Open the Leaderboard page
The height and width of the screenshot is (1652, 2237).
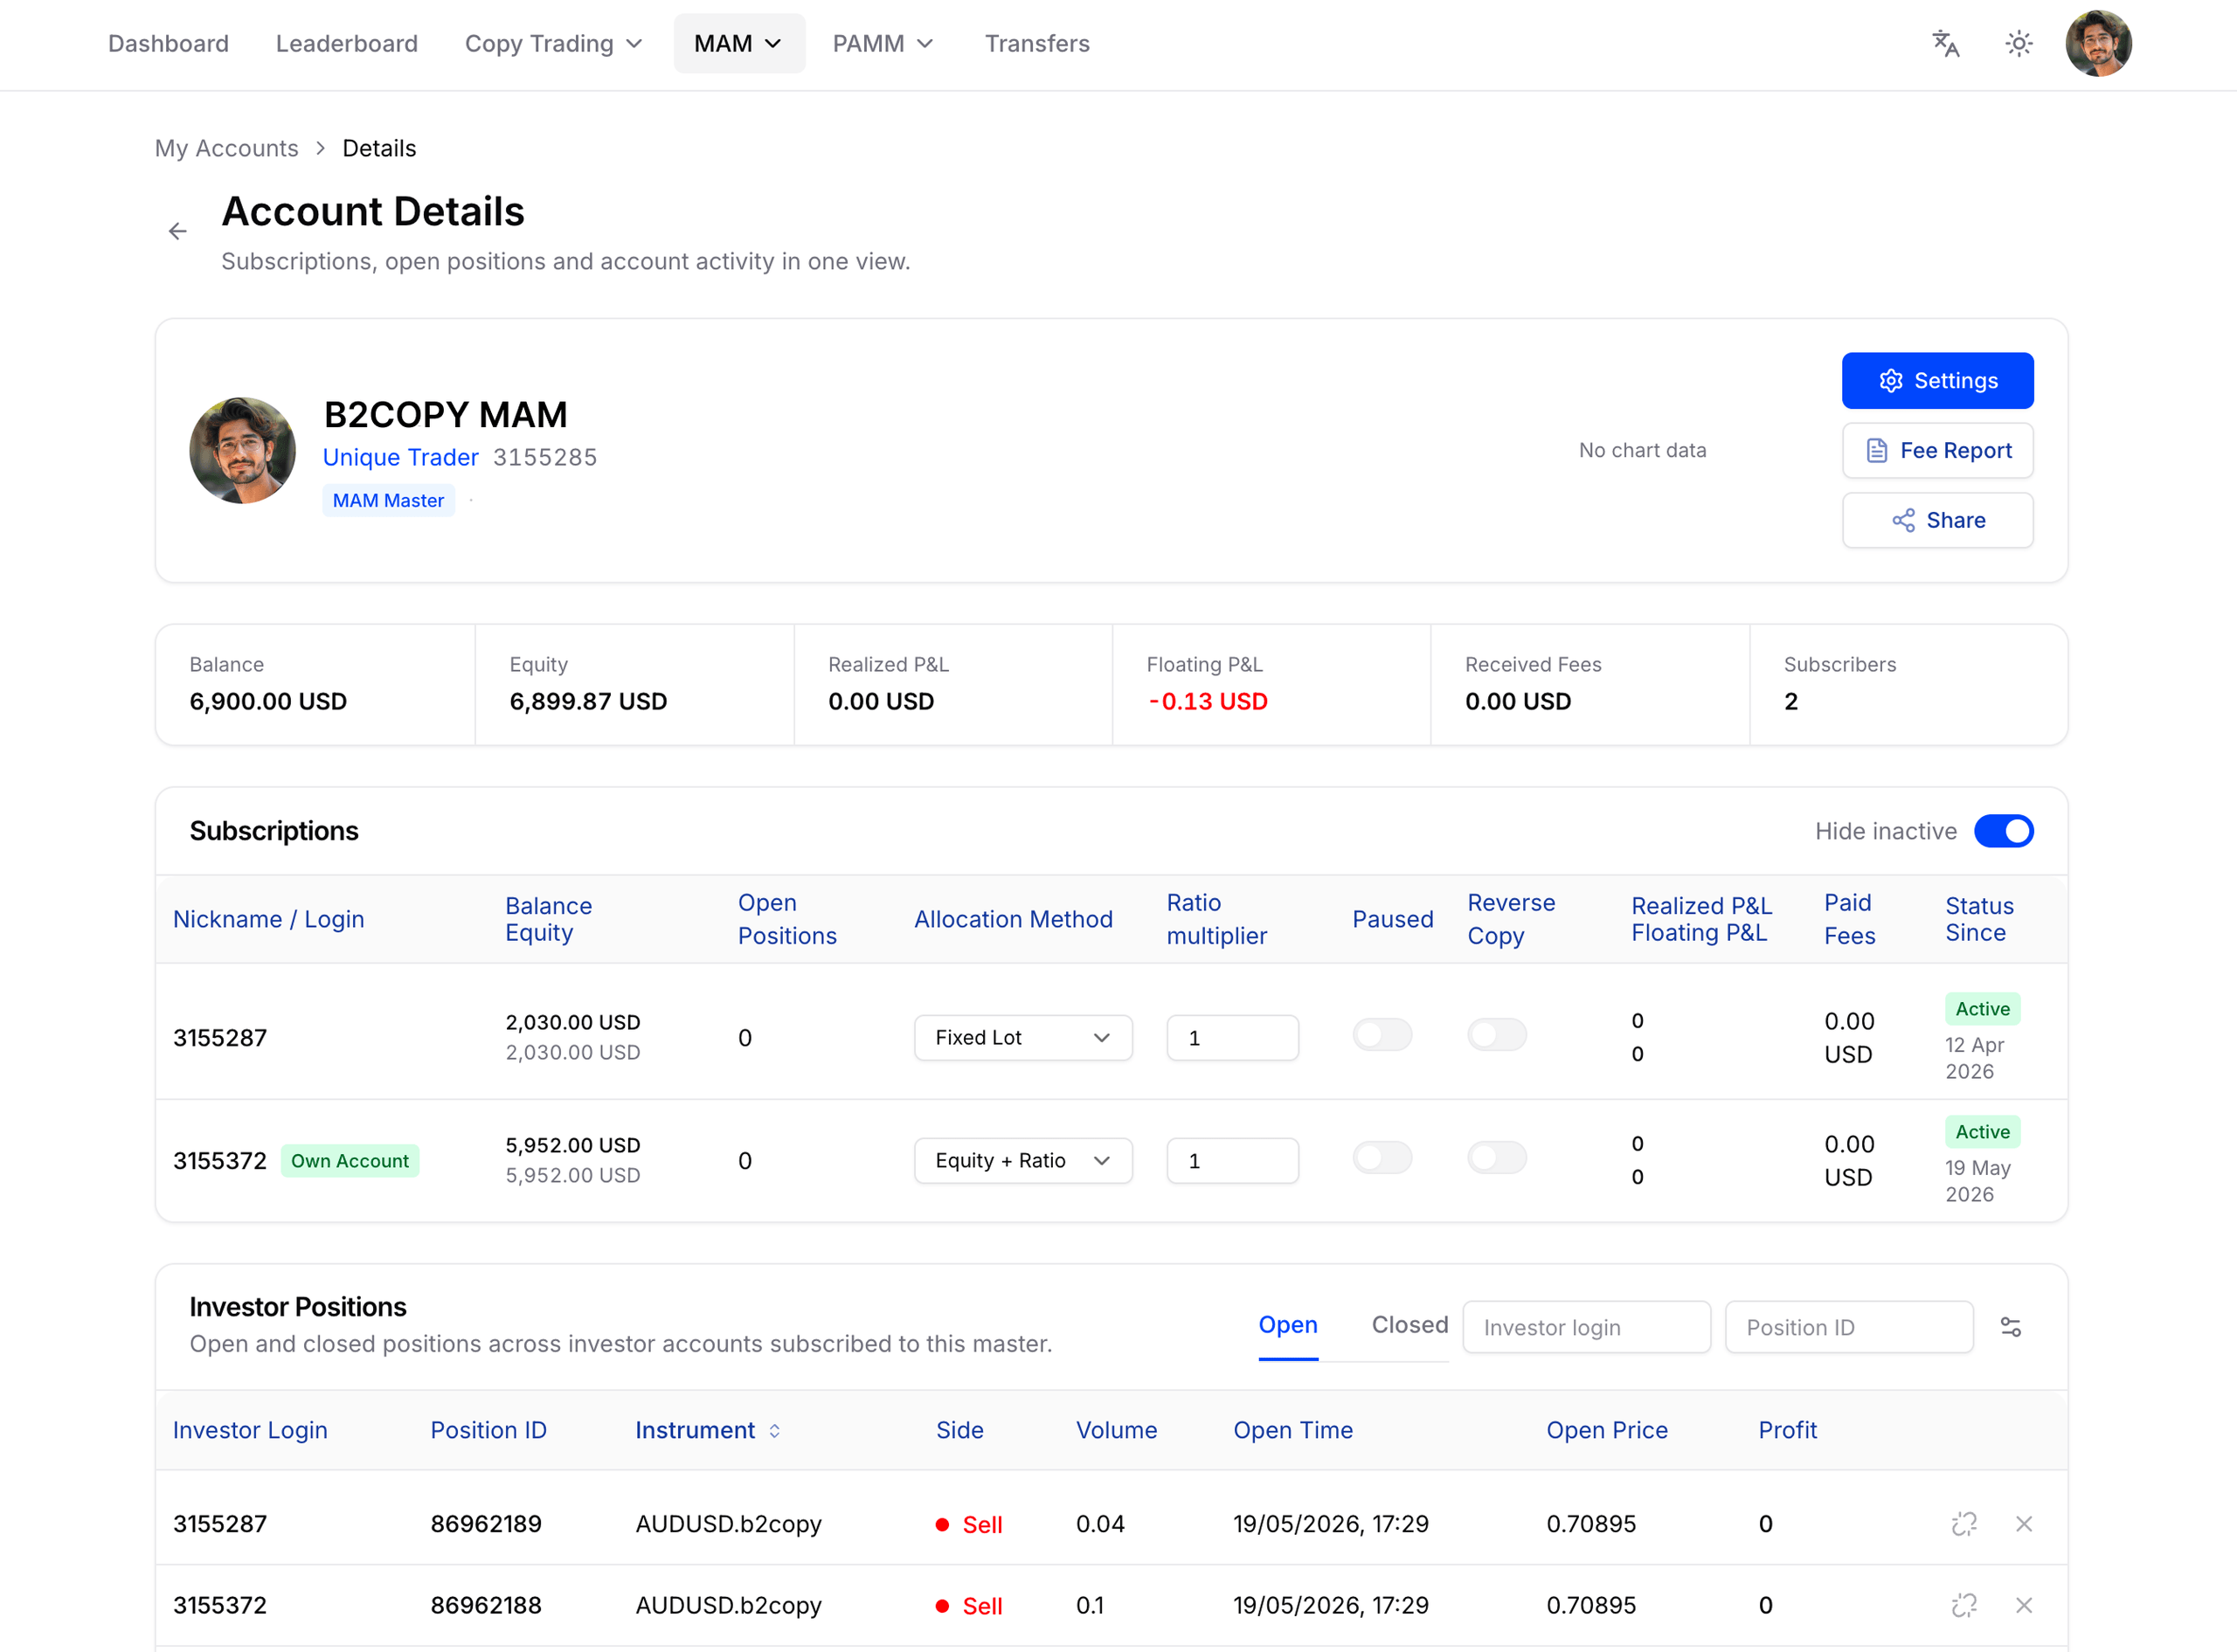pyautogui.click(x=347, y=44)
